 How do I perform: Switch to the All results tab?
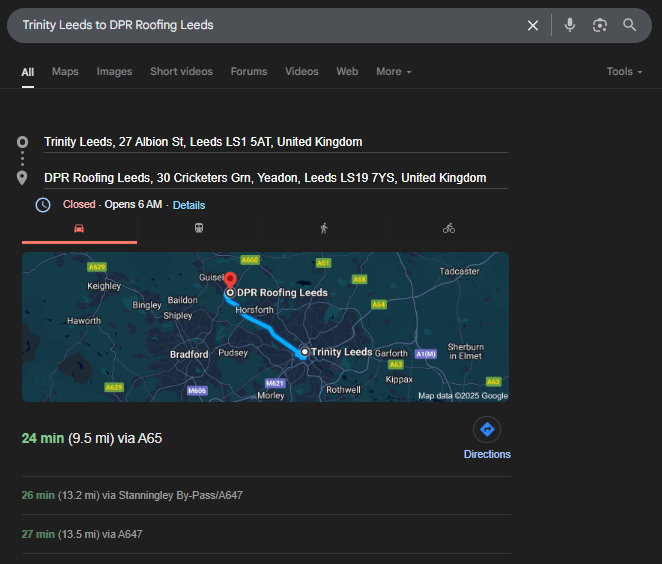tap(28, 72)
